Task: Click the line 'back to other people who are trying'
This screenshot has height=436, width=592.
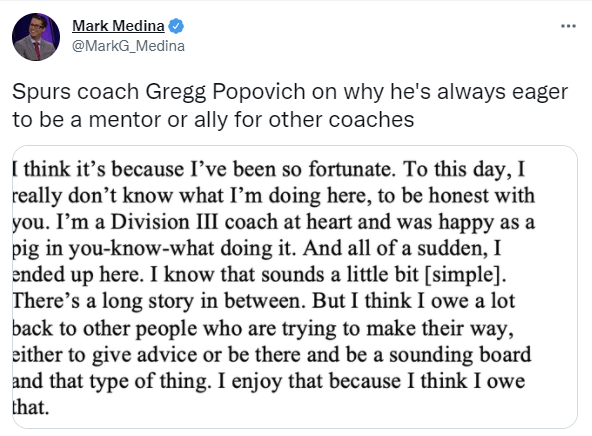Action: 263,328
